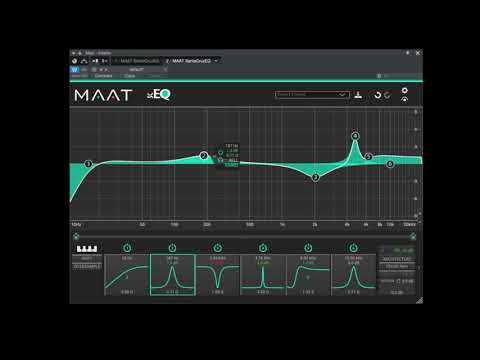Click the host Copy button
This screenshot has height=360, width=480.
pyautogui.click(x=129, y=76)
